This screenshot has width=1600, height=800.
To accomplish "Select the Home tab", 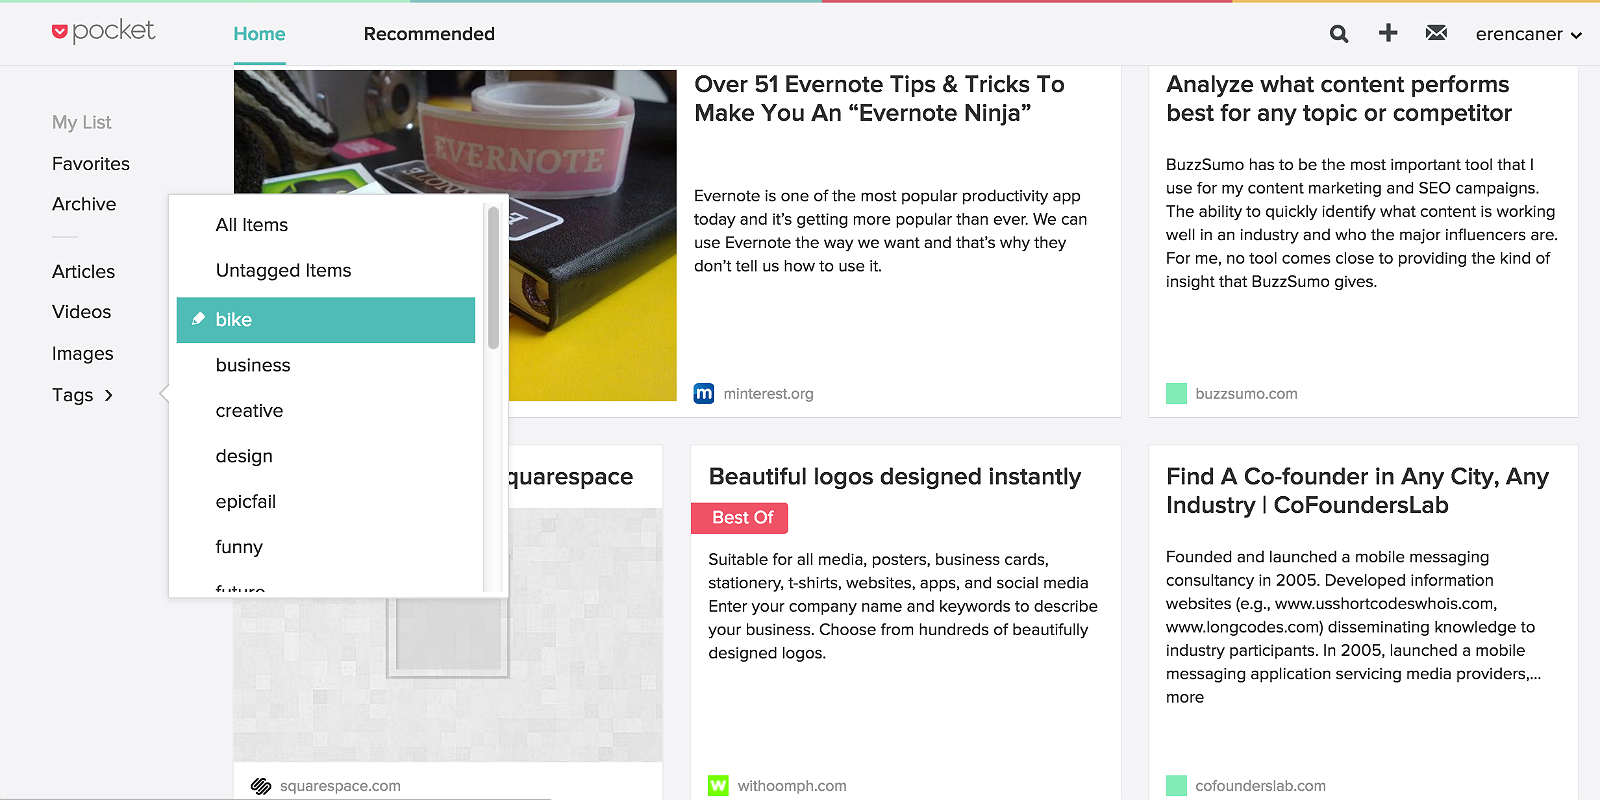I will point(259,34).
